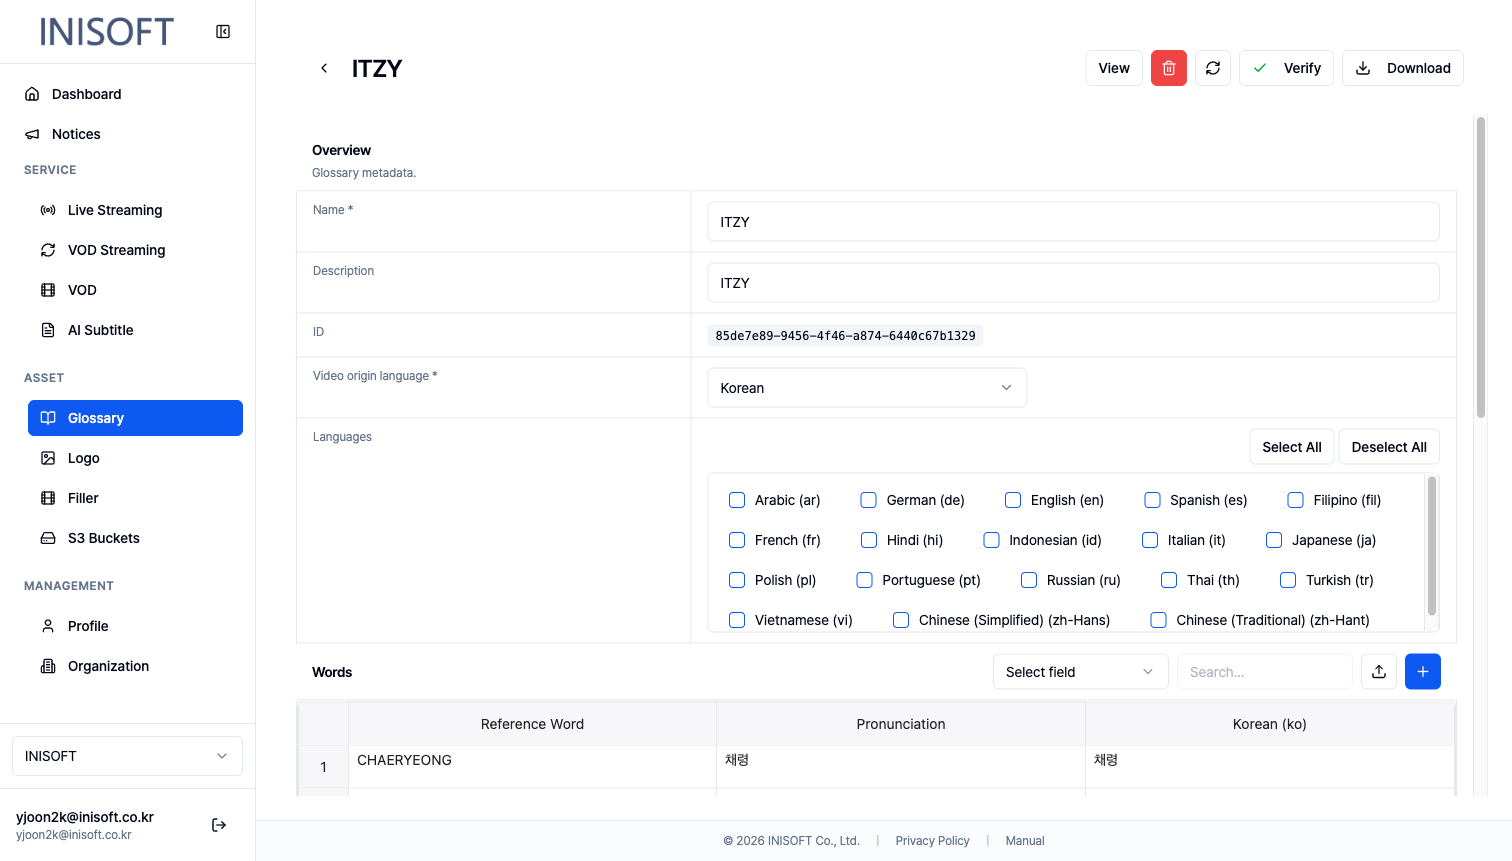Click Select All languages

(1292, 447)
